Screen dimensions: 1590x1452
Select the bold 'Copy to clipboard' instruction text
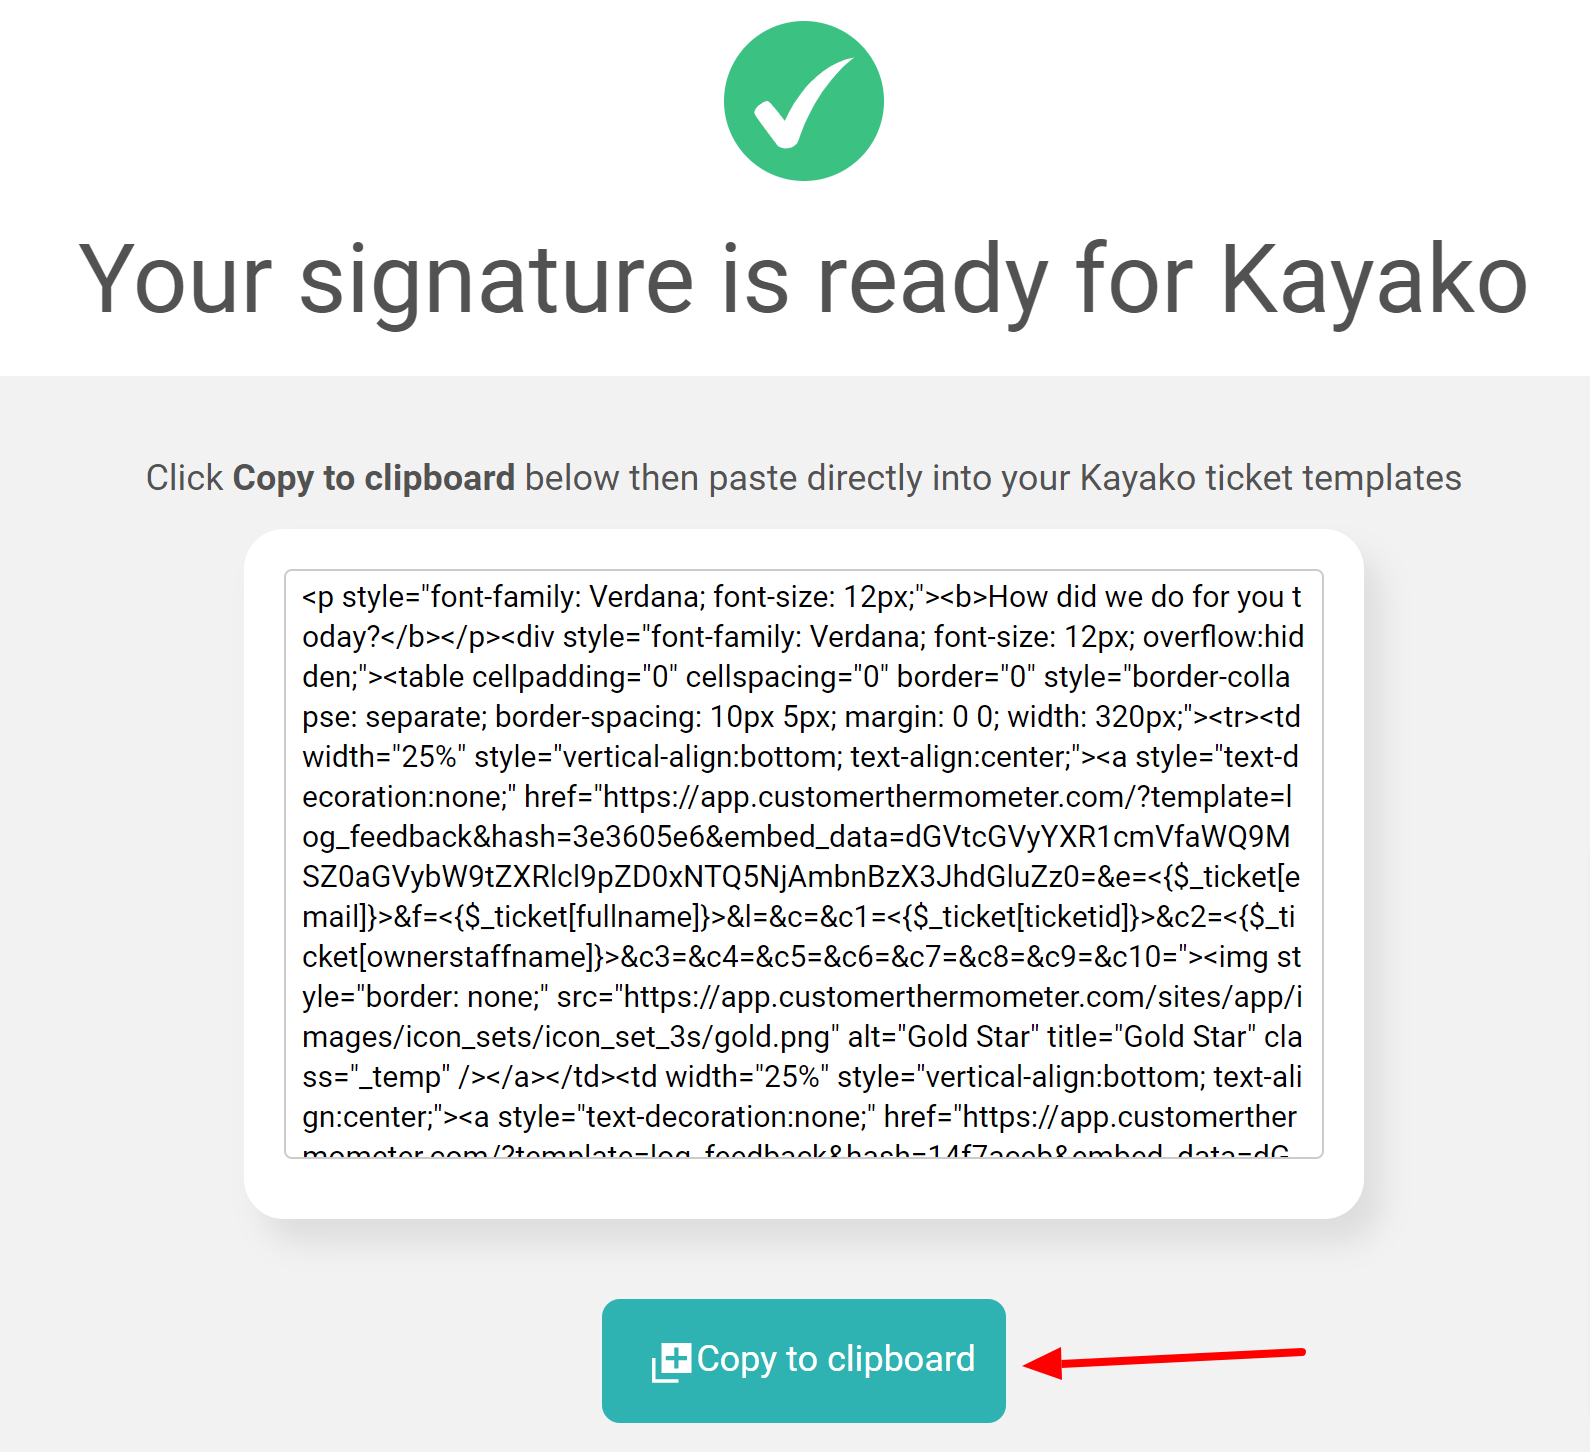click(x=373, y=478)
